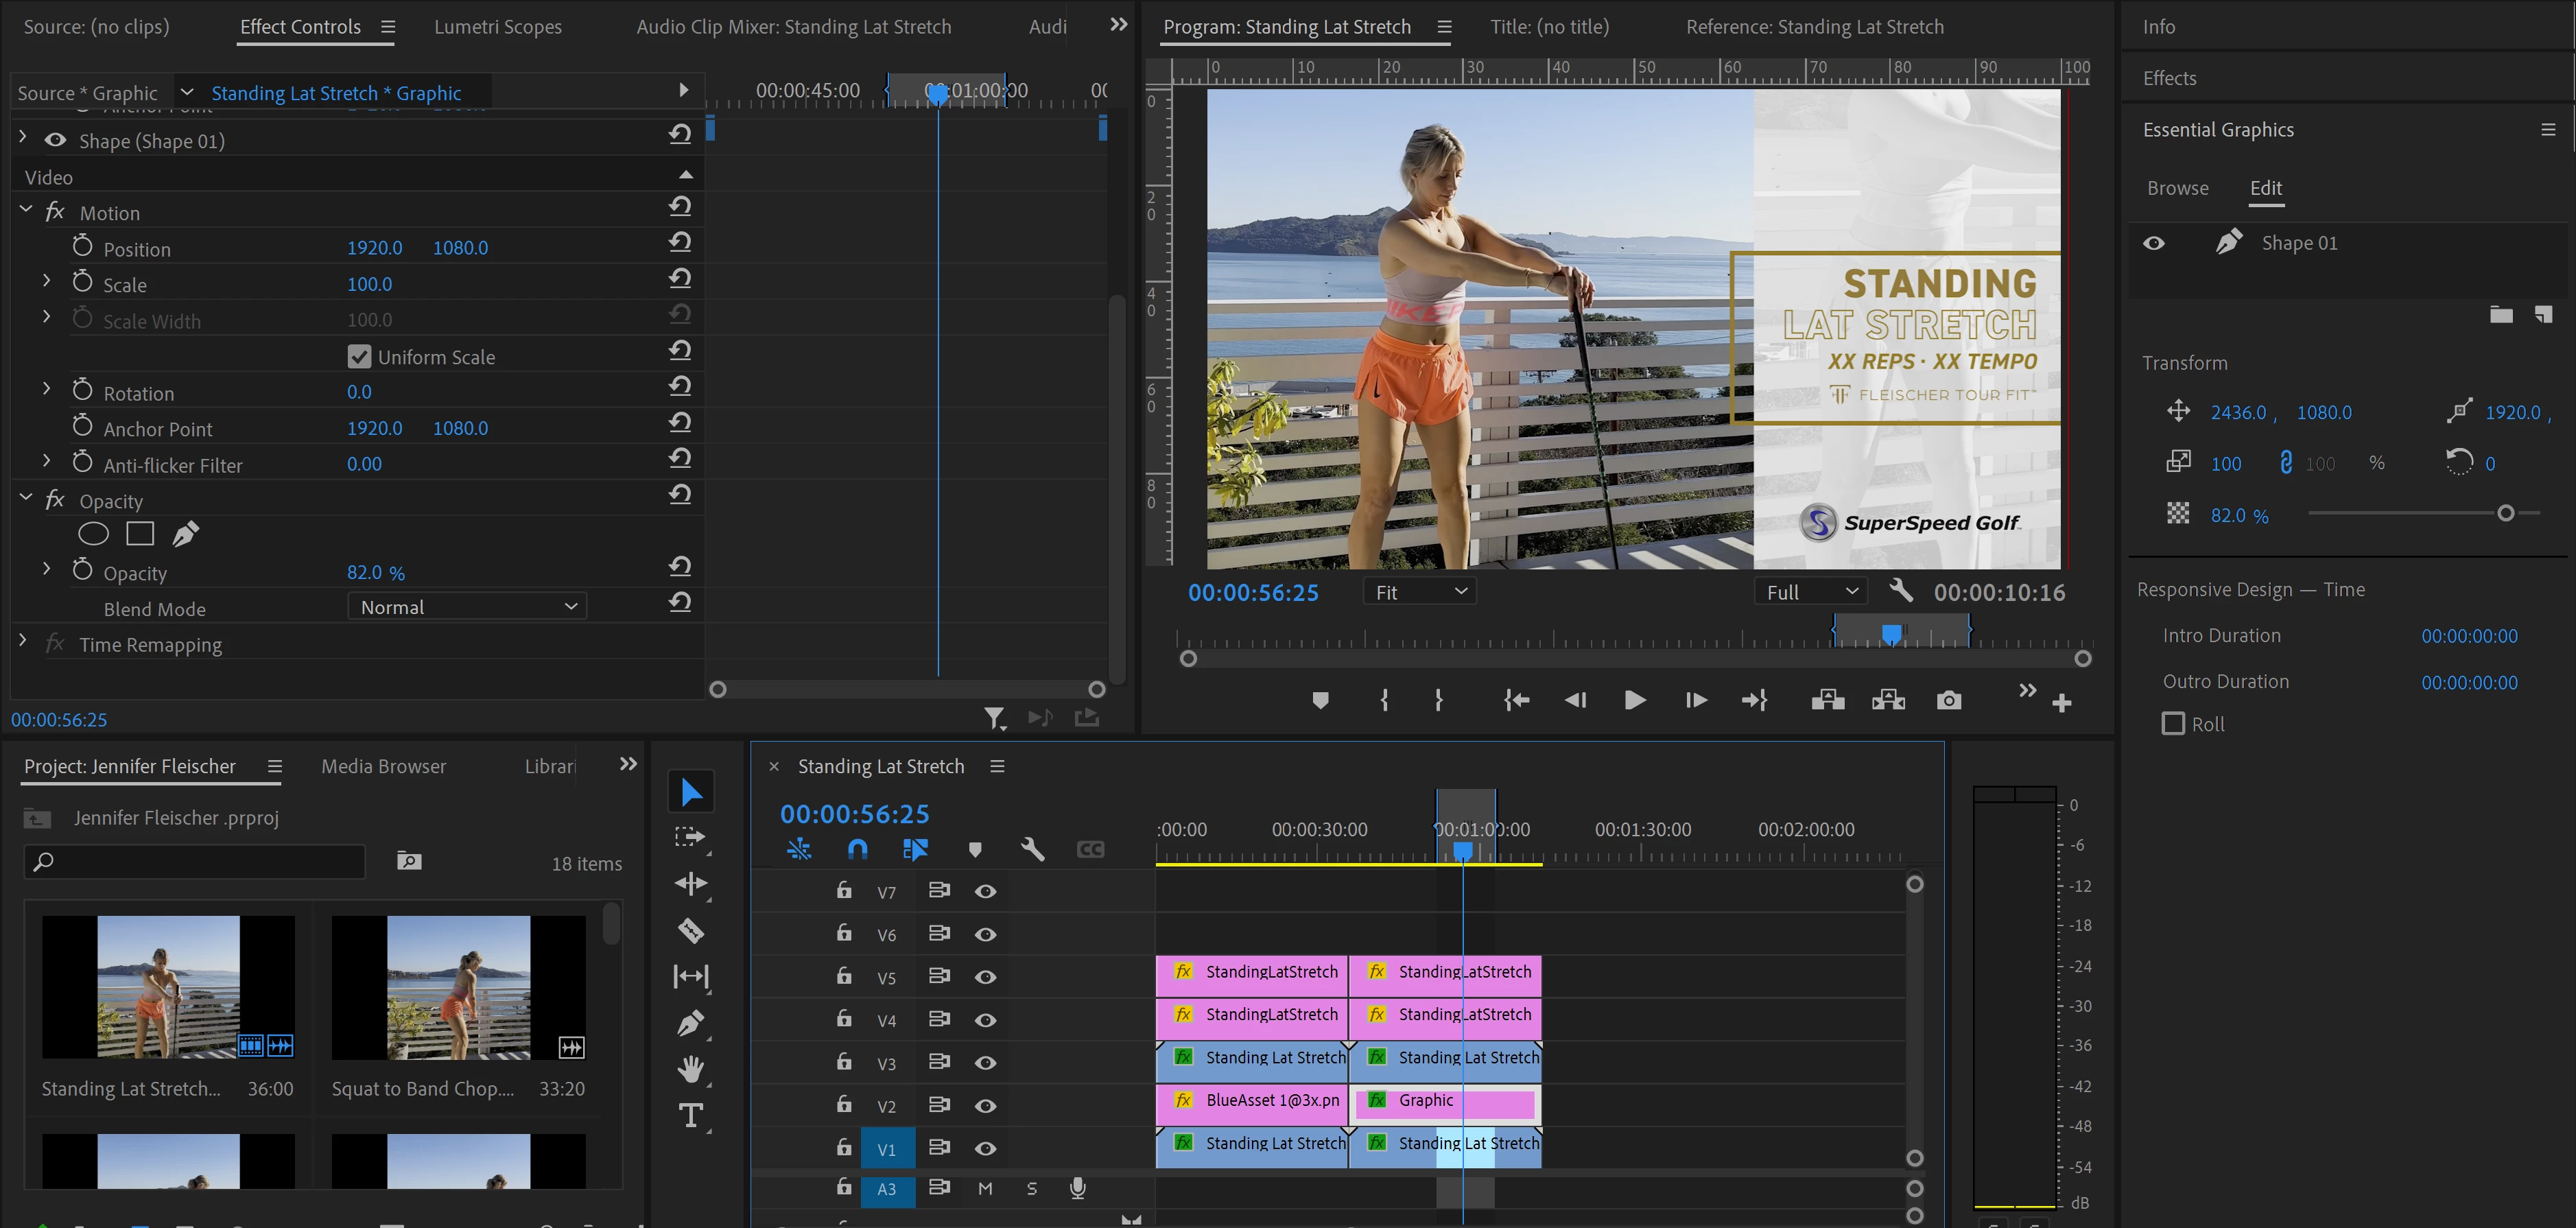Create ellipse mask under Opacity
The width and height of the screenshot is (2576, 1228).
click(x=93, y=534)
